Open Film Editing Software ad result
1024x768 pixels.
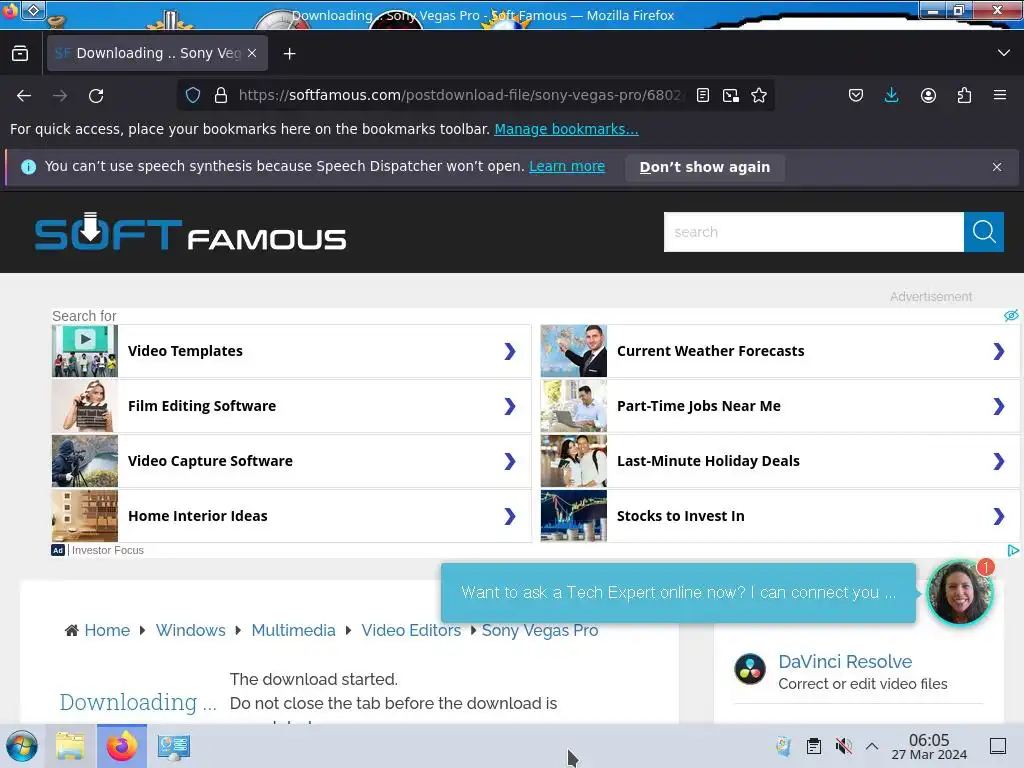(291, 406)
